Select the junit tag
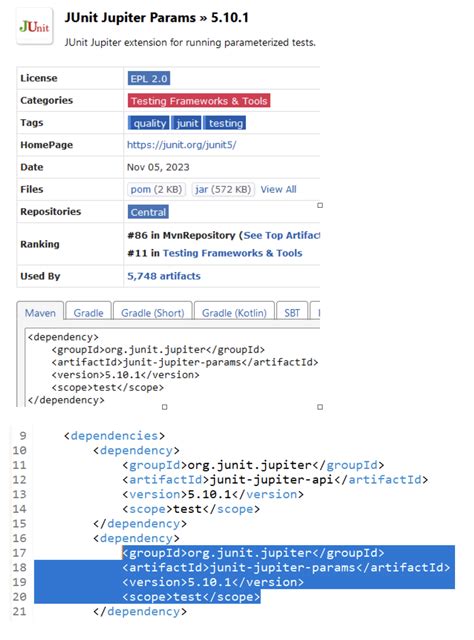 (x=187, y=123)
